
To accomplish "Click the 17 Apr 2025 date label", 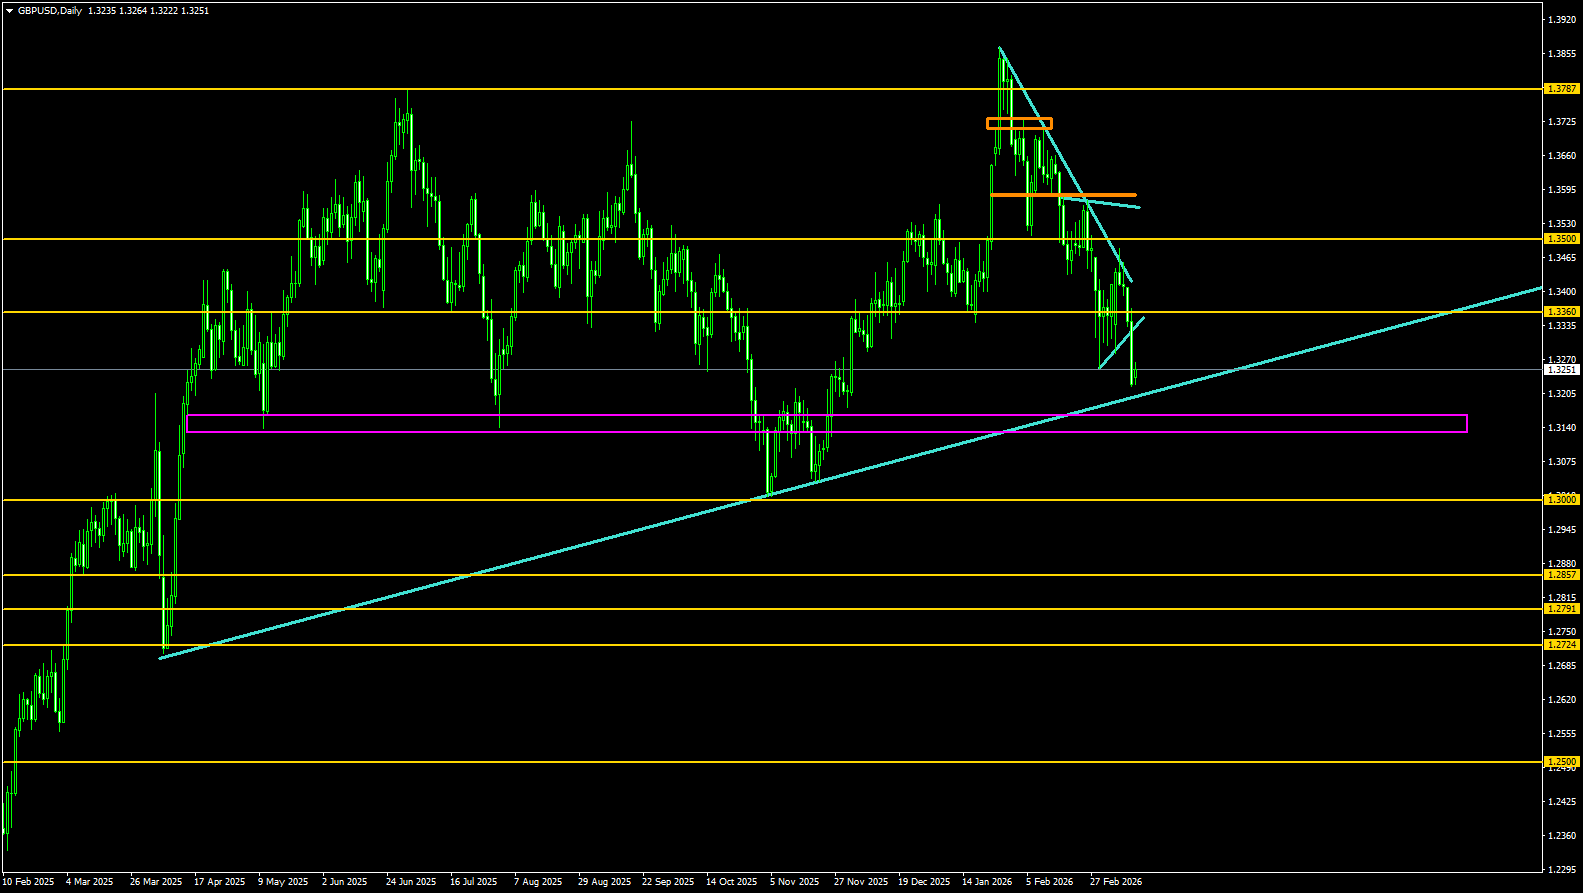I will click(220, 882).
